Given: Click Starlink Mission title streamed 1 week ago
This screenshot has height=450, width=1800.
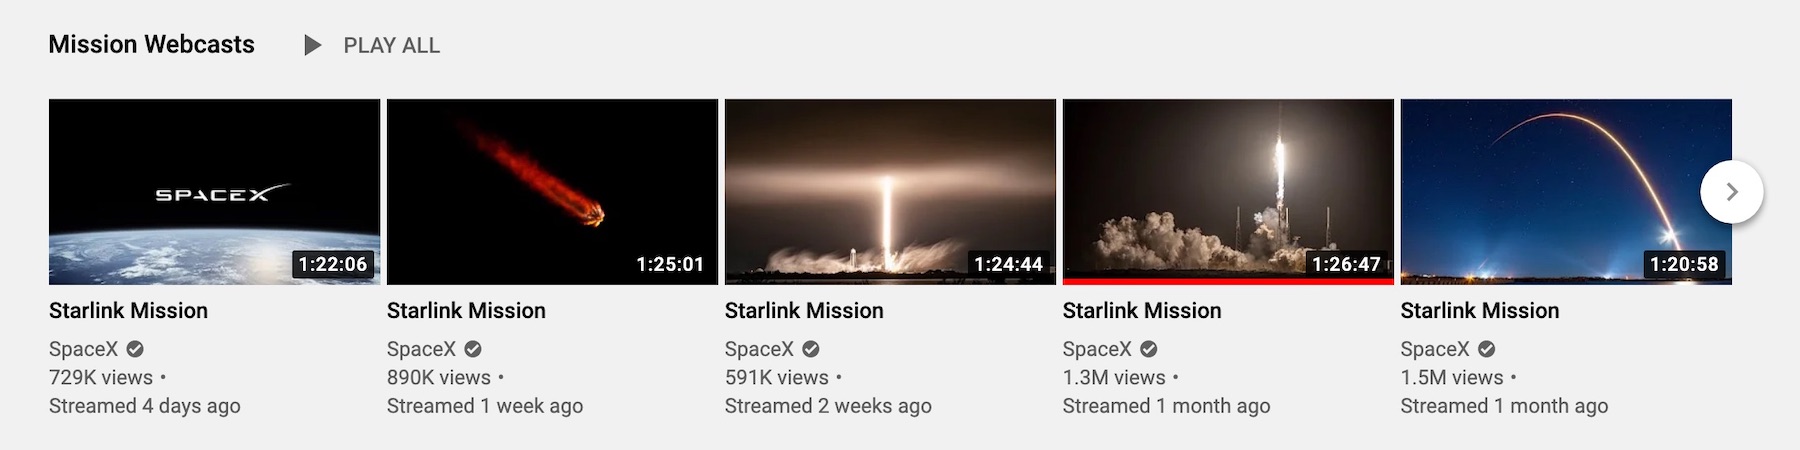Looking at the screenshot, I should coord(466,310).
